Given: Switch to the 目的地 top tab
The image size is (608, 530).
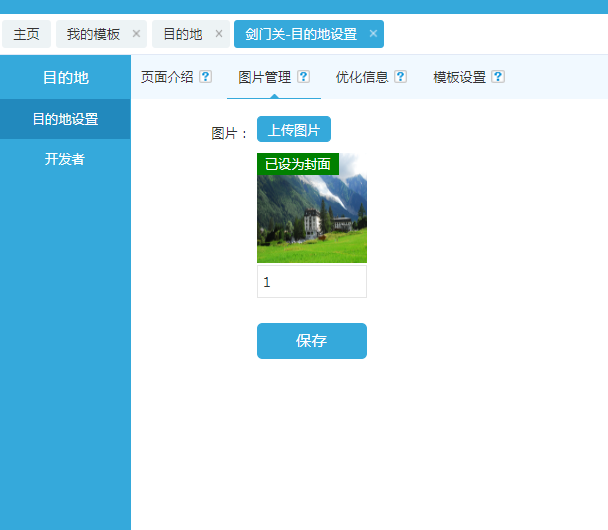Looking at the screenshot, I should point(182,34).
